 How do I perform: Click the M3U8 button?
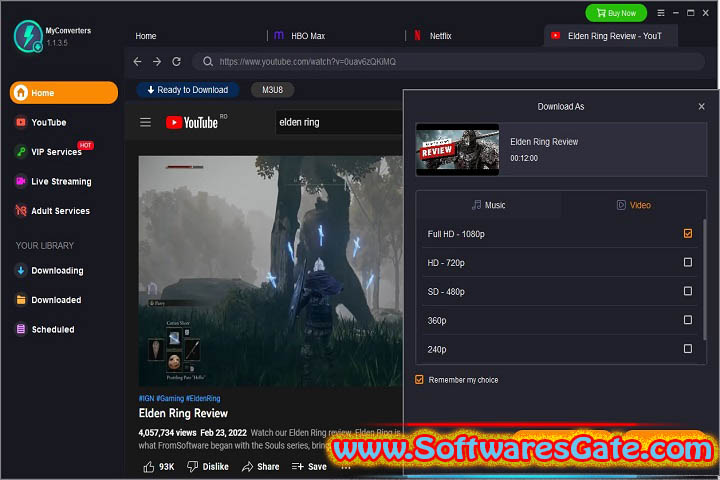click(272, 90)
